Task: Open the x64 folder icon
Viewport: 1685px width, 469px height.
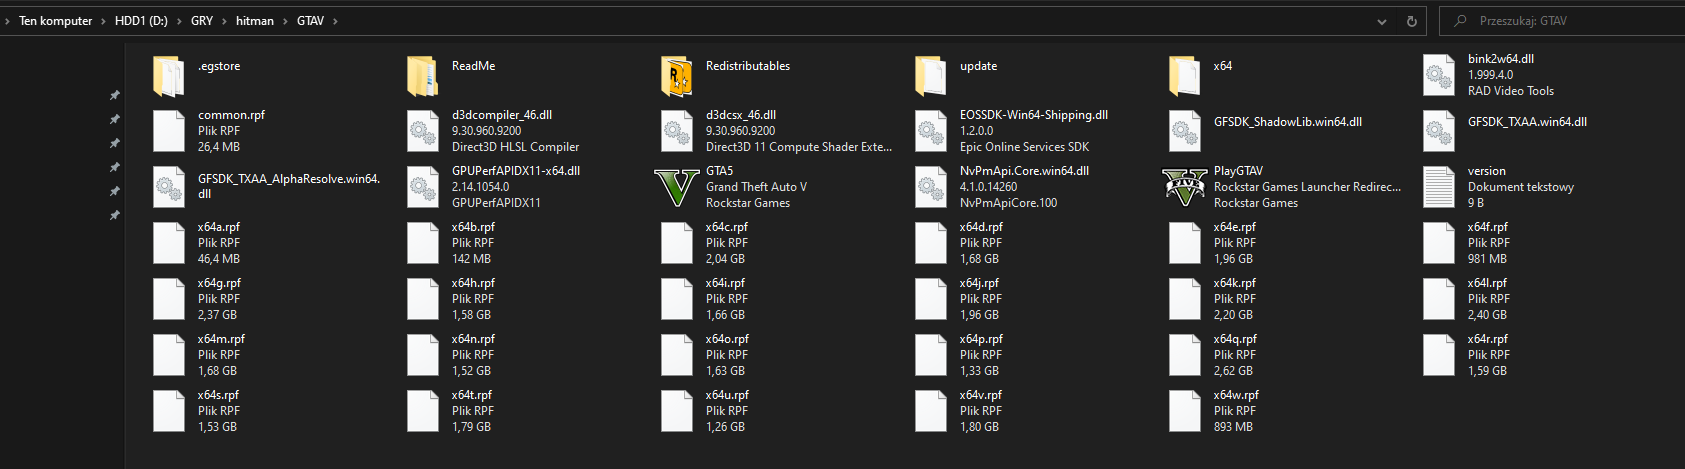Action: tap(1184, 75)
